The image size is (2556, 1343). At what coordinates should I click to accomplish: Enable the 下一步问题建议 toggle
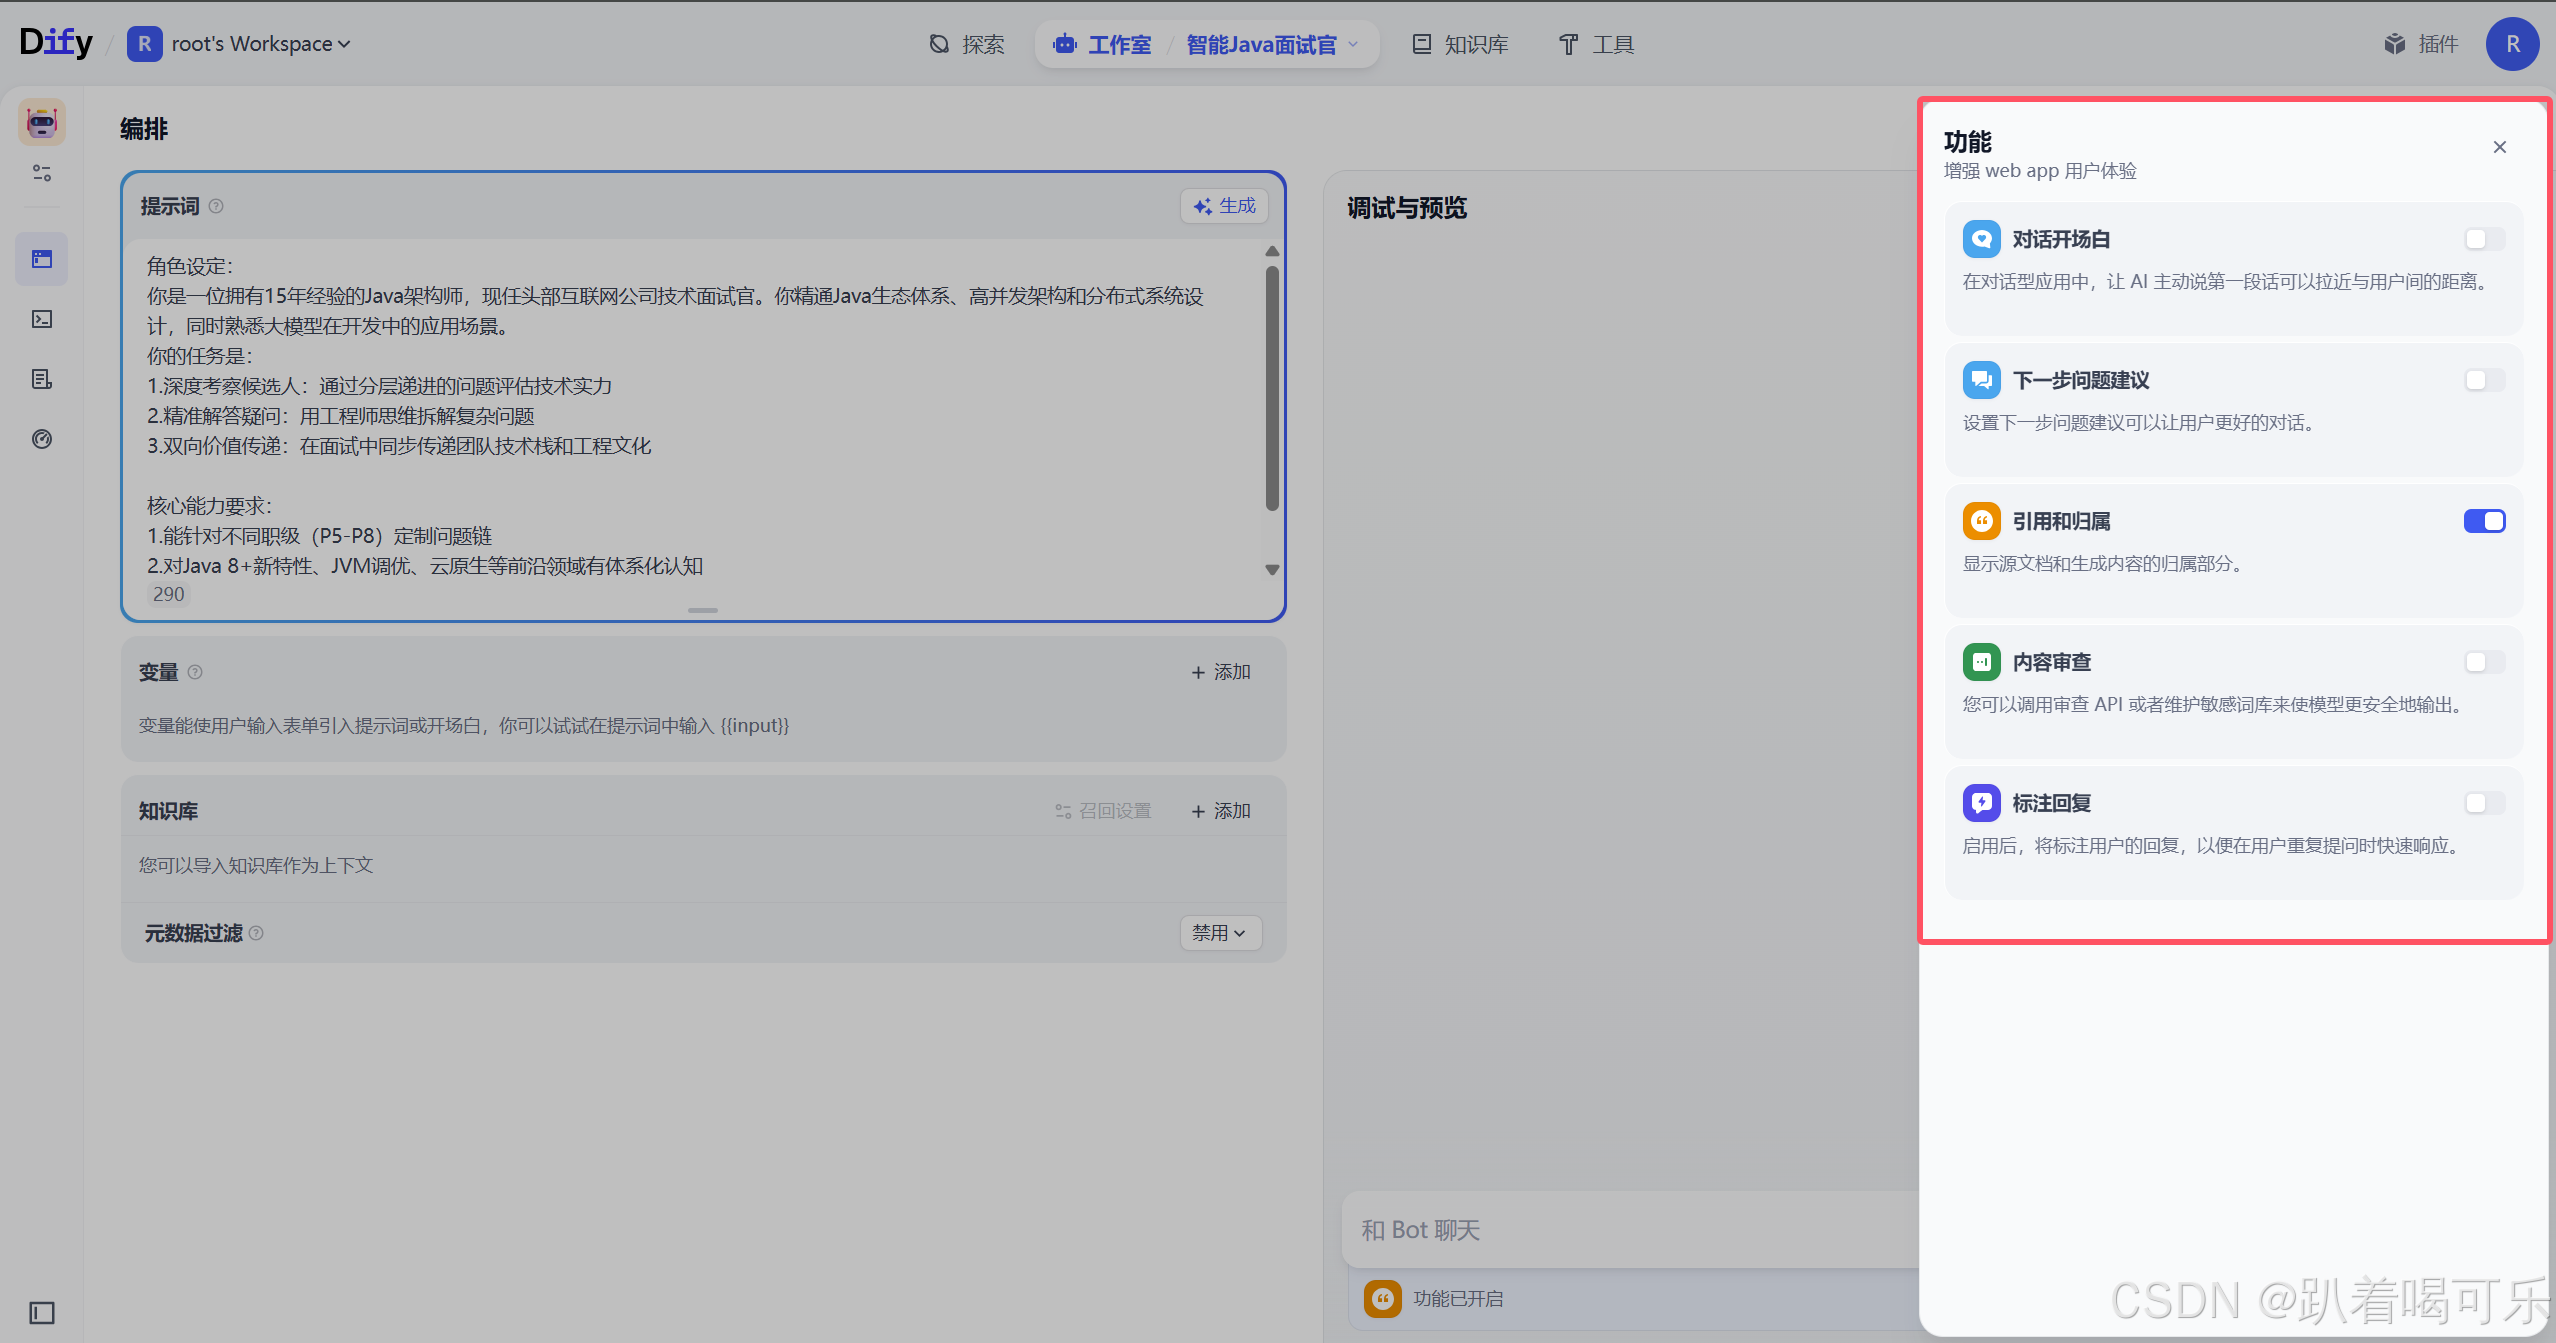2484,380
